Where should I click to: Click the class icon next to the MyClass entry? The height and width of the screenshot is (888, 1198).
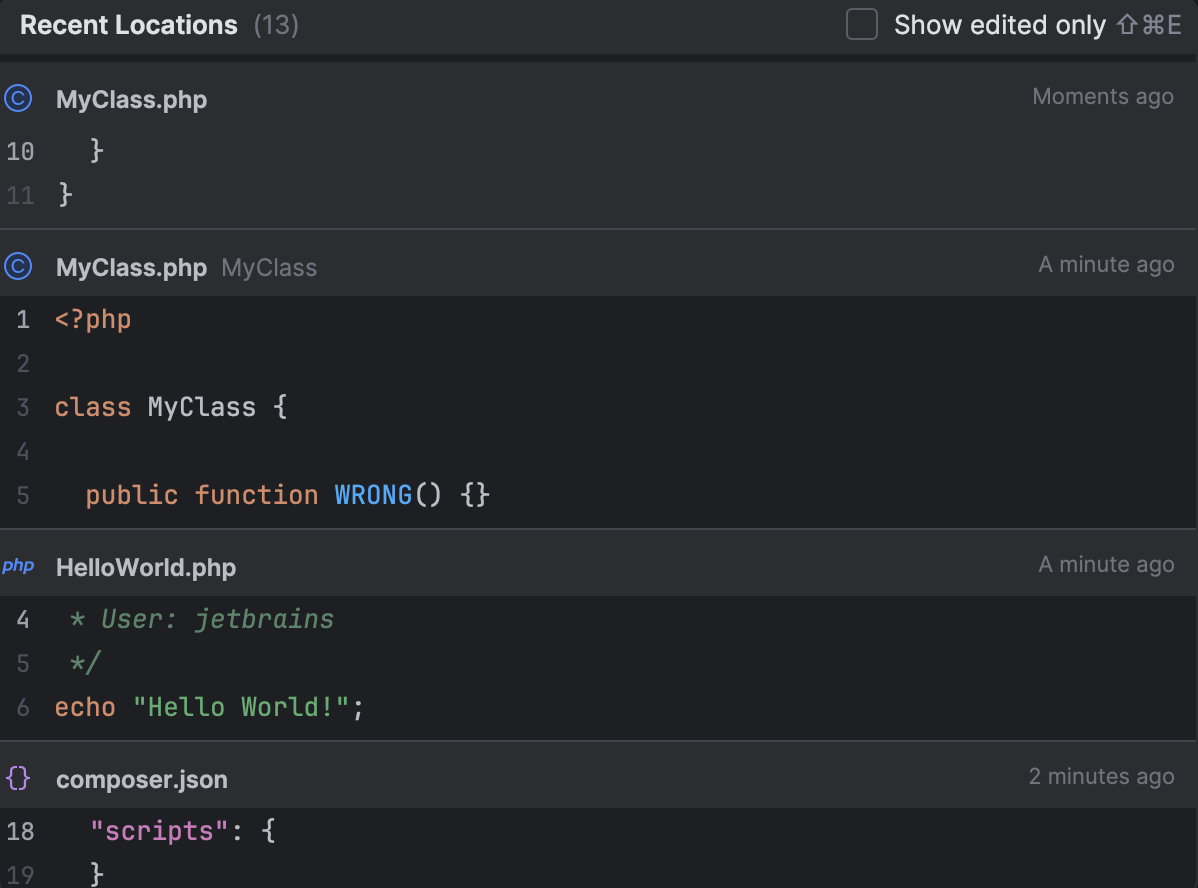coord(19,266)
